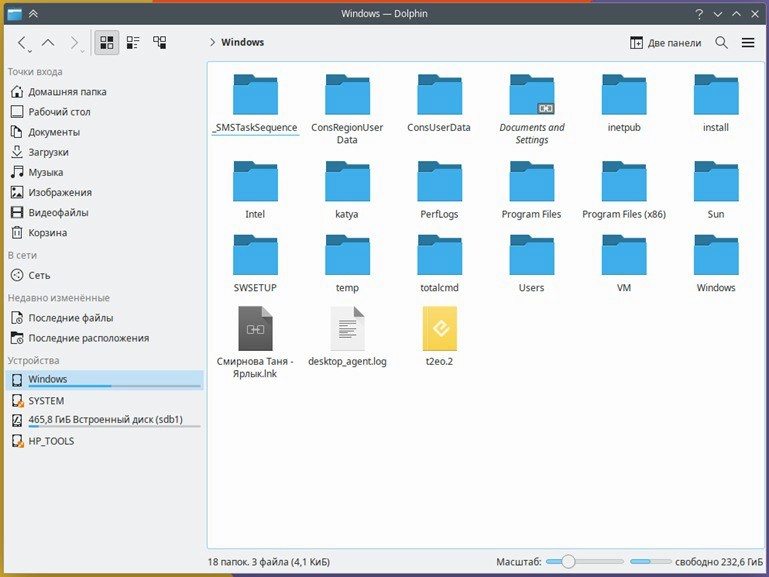
Task: Open Рабочий стол in the sidebar
Action: [104, 112]
